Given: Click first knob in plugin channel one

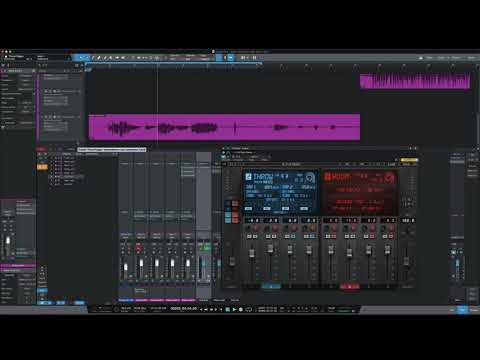Looking at the screenshot, I should (248, 228).
